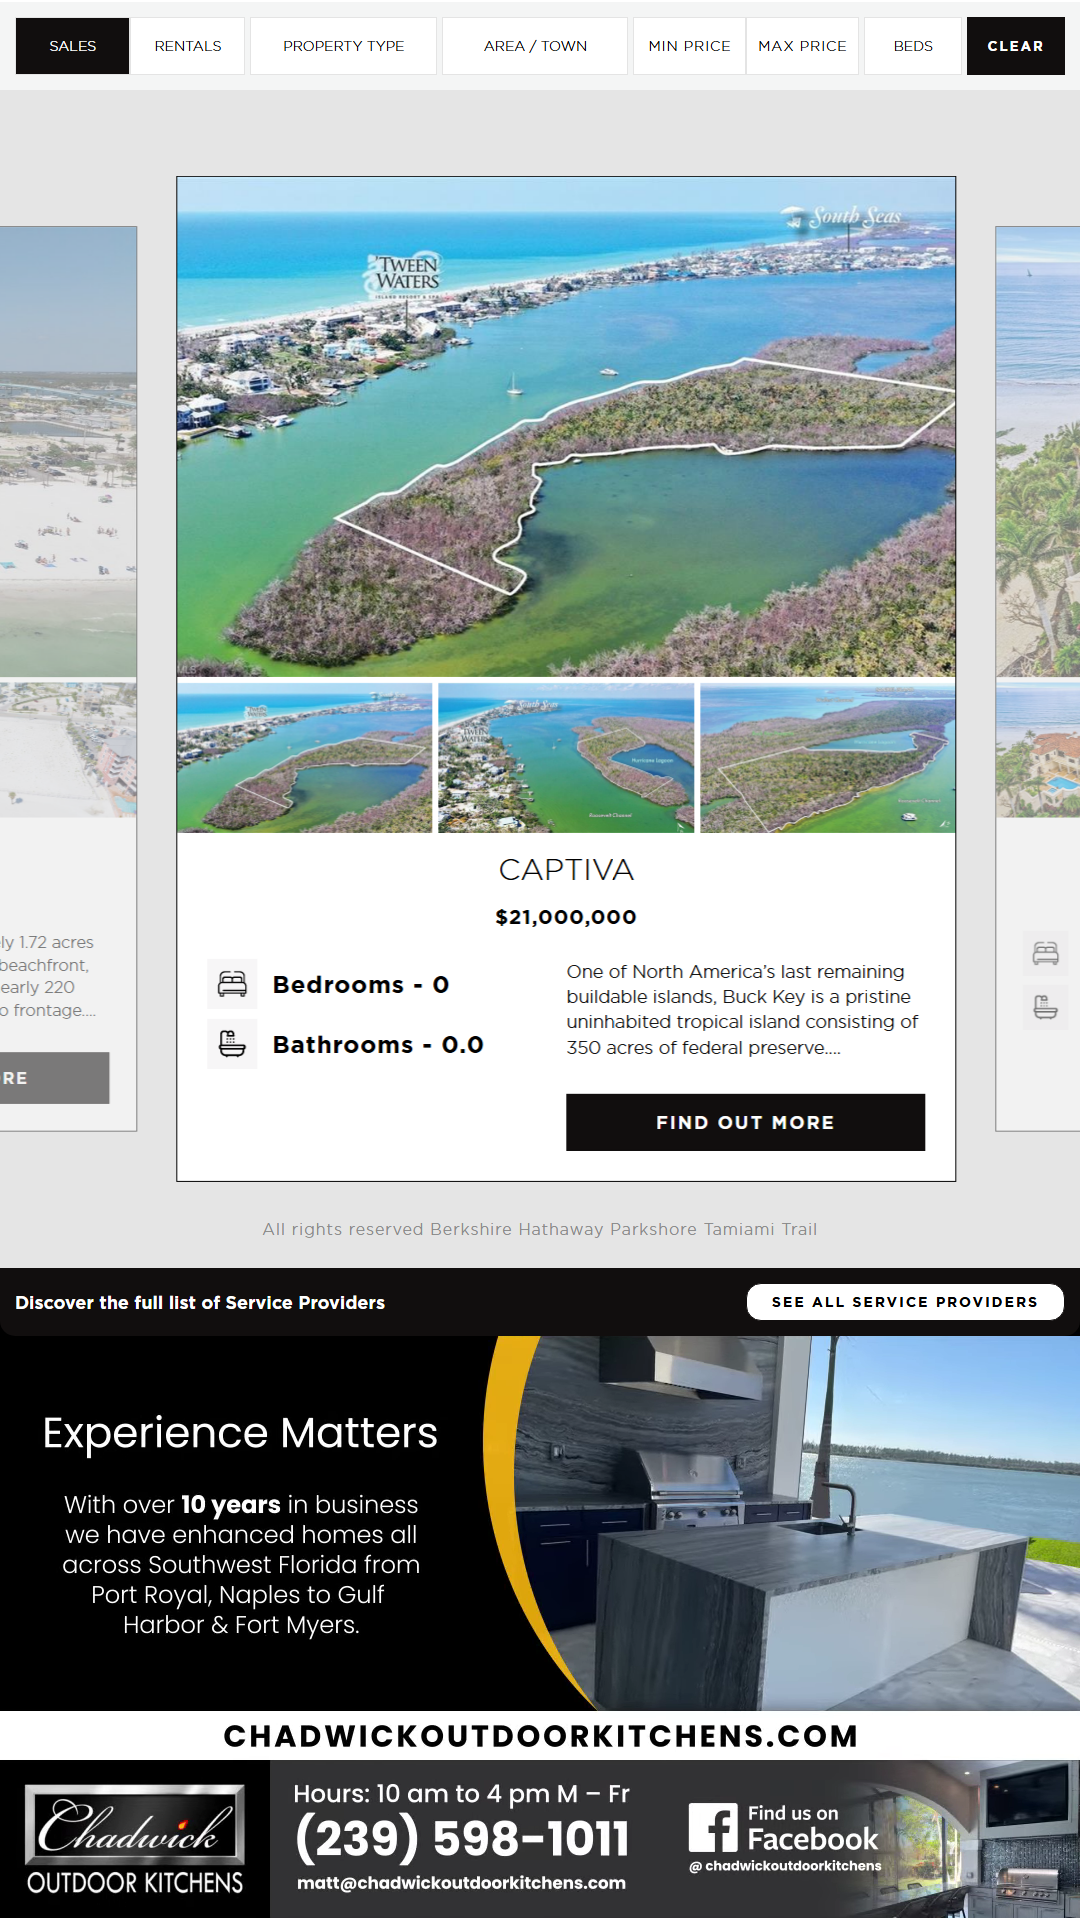Click Find Out More for Captiva listing
1080x1920 pixels.
point(745,1122)
